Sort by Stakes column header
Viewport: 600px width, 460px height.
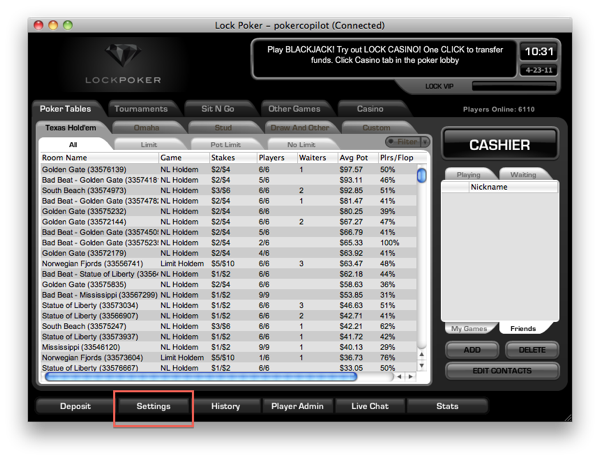pos(233,158)
